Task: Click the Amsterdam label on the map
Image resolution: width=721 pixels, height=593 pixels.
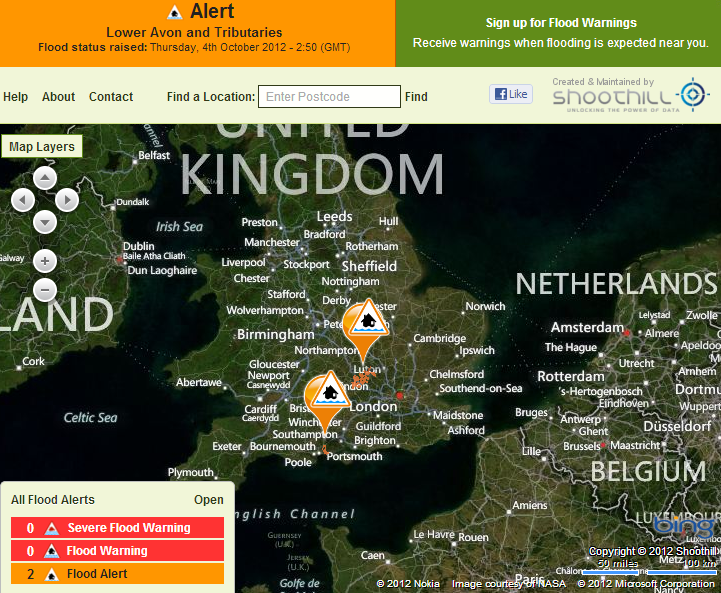Action: tap(587, 327)
